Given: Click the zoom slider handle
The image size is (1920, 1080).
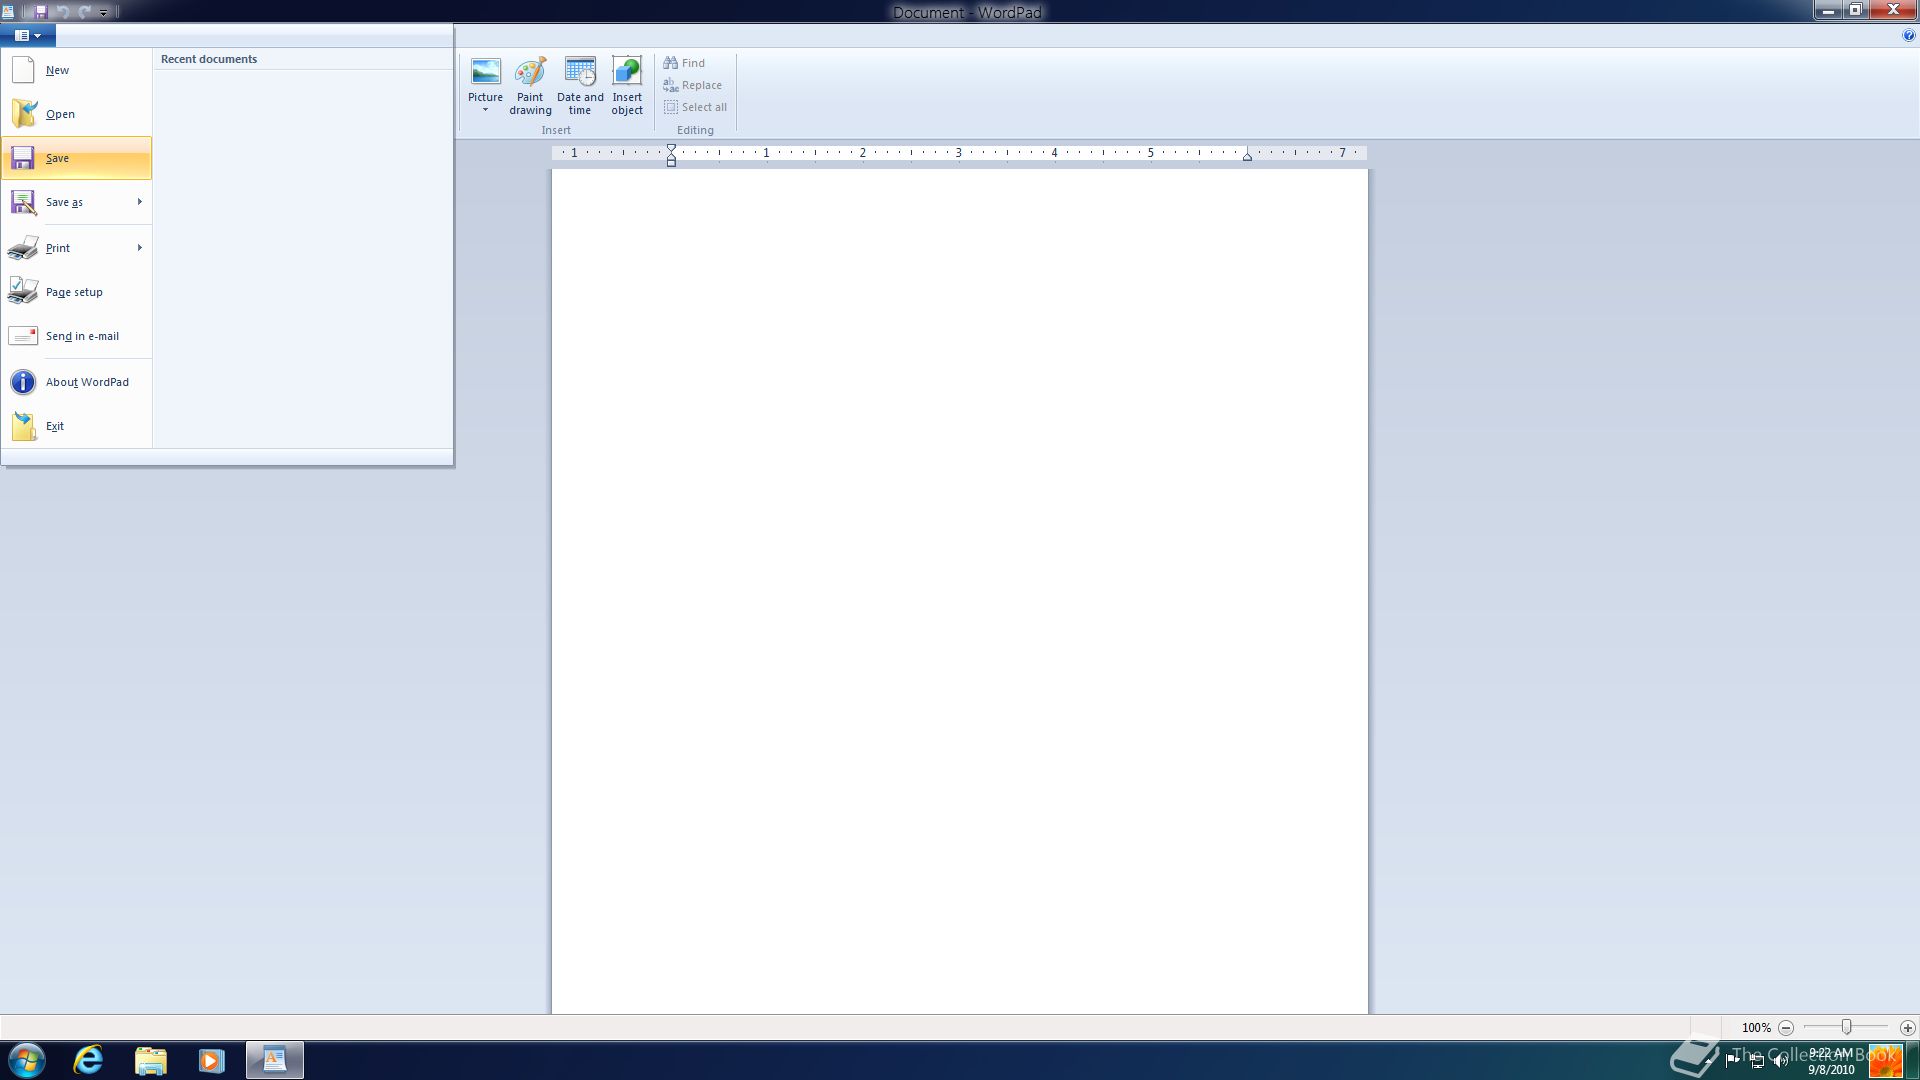Looking at the screenshot, I should point(1846,1027).
